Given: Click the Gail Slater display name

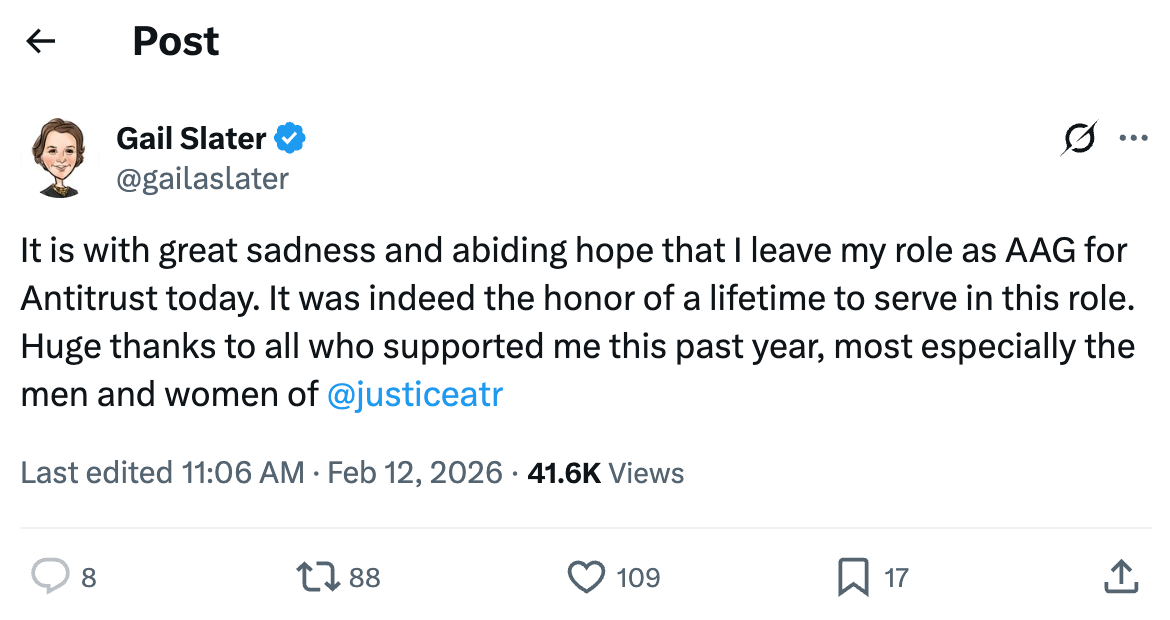Looking at the screenshot, I should coord(191,139).
